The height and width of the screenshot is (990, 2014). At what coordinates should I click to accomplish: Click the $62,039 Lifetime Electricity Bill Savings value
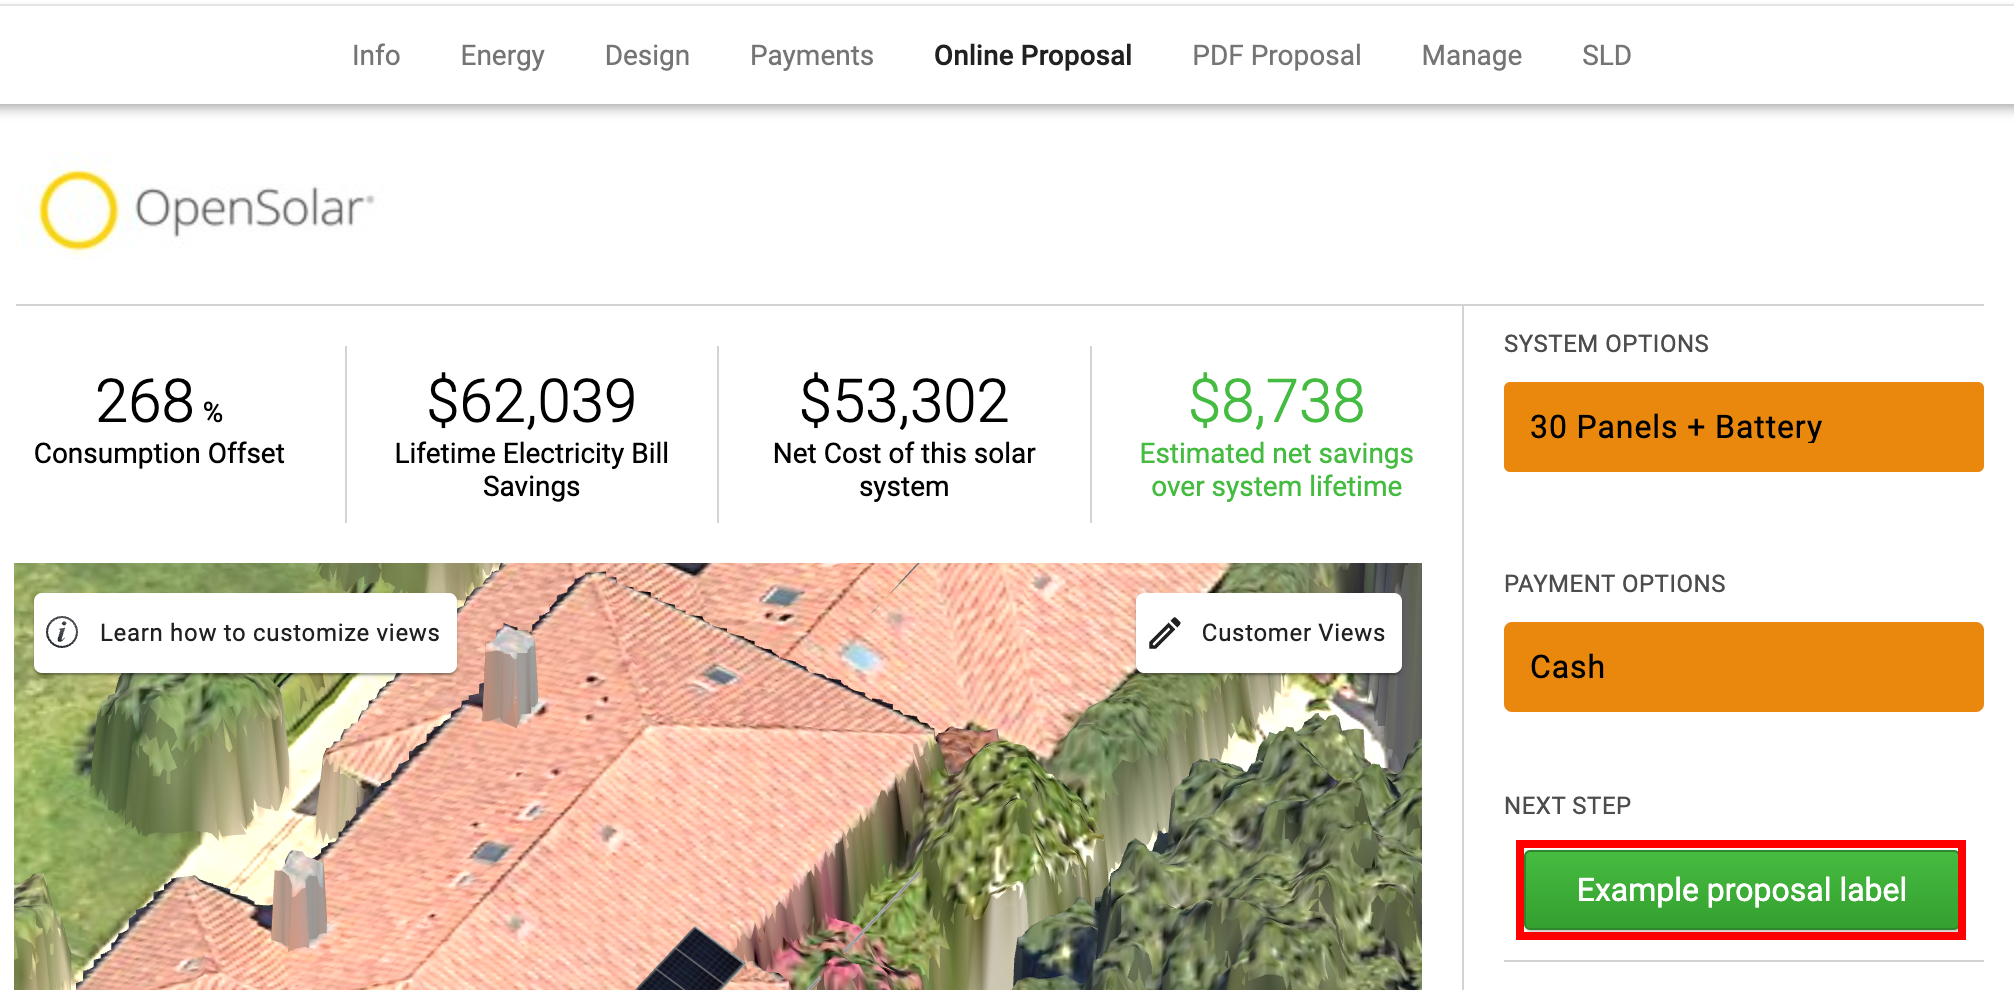[531, 402]
